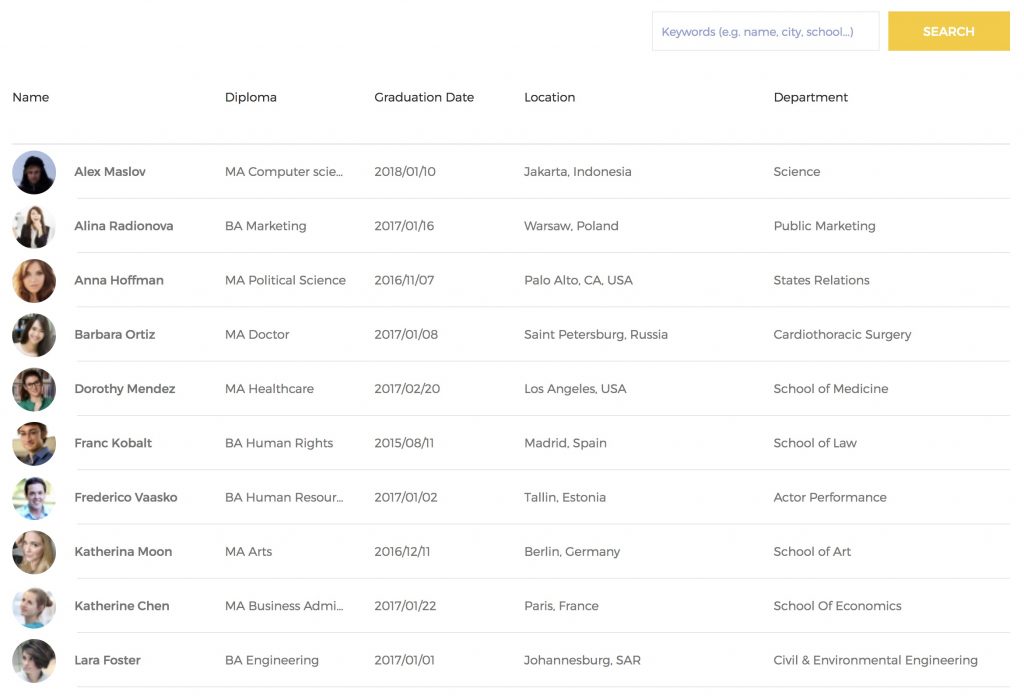Screen dimensions: 1024x696
Task: Open Franc Kobalt's avatar photo
Action: pyautogui.click(x=34, y=443)
